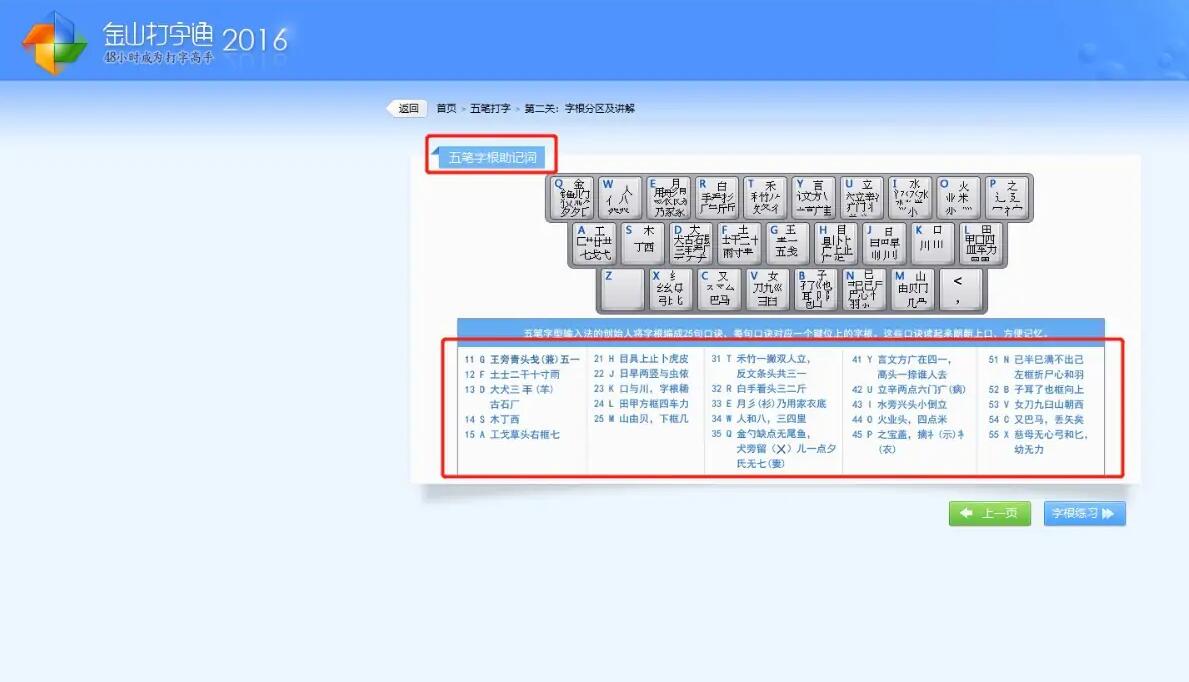Select the V key on the keyboard diagram
1189x682 pixels.
768,289
